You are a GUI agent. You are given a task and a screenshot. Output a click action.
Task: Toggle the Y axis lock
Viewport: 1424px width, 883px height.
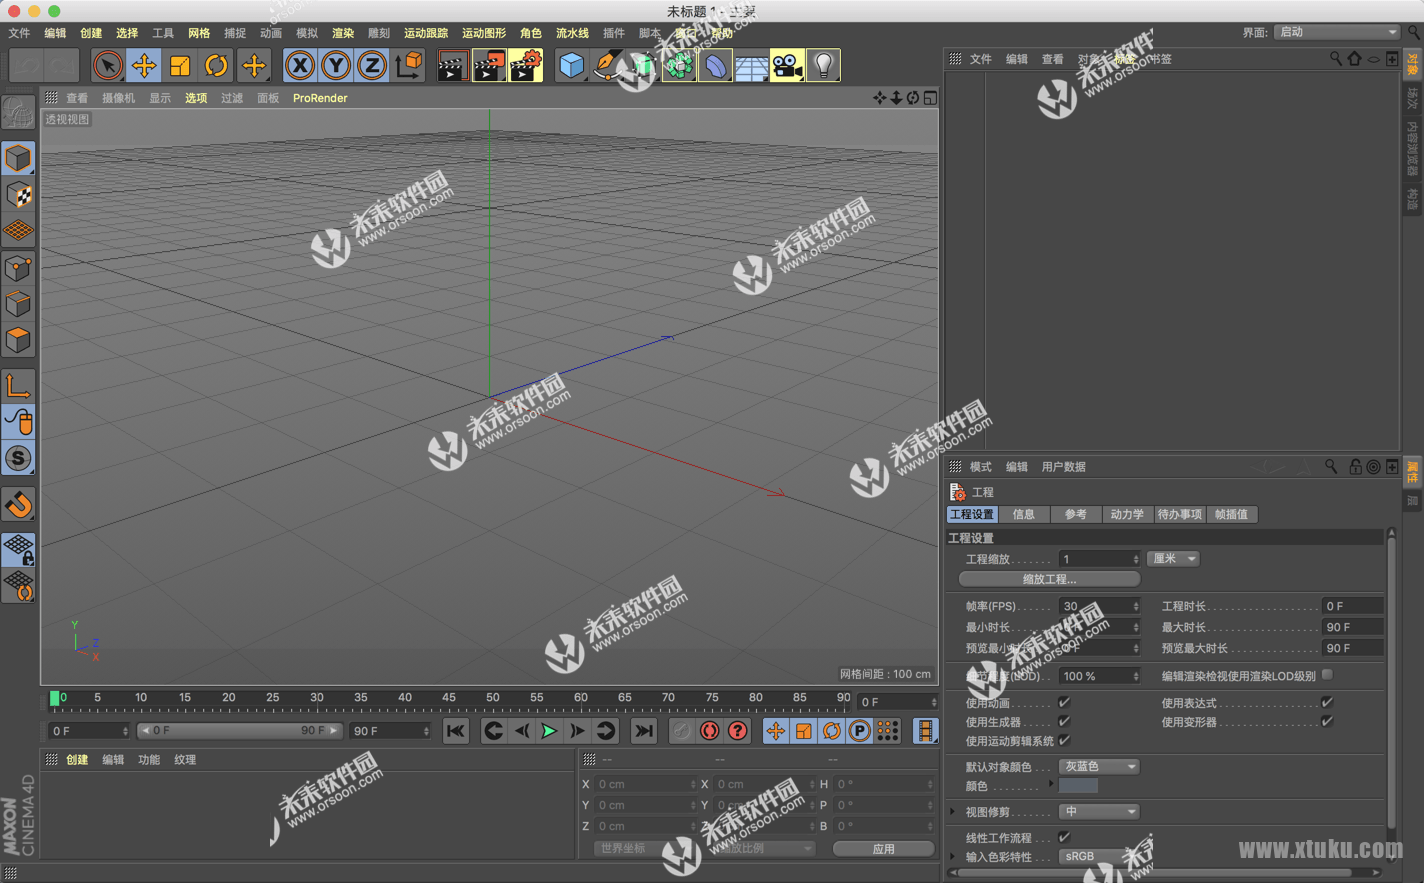point(336,66)
